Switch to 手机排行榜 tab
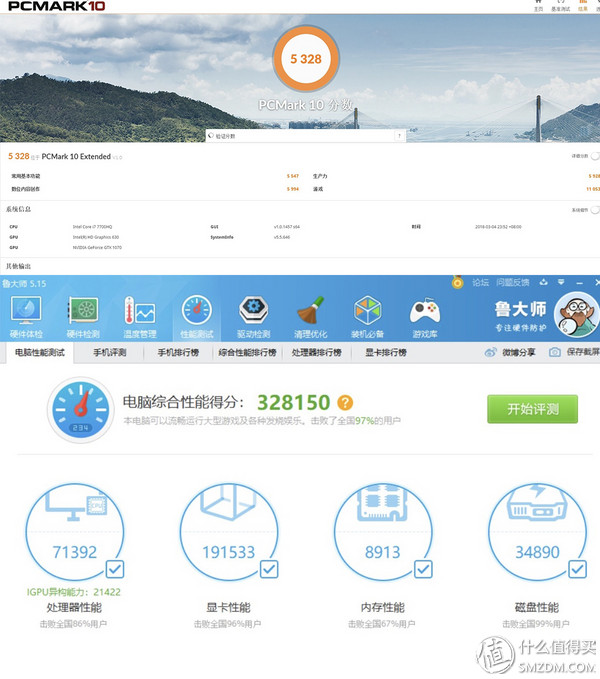The image size is (600, 679). pyautogui.click(x=178, y=352)
